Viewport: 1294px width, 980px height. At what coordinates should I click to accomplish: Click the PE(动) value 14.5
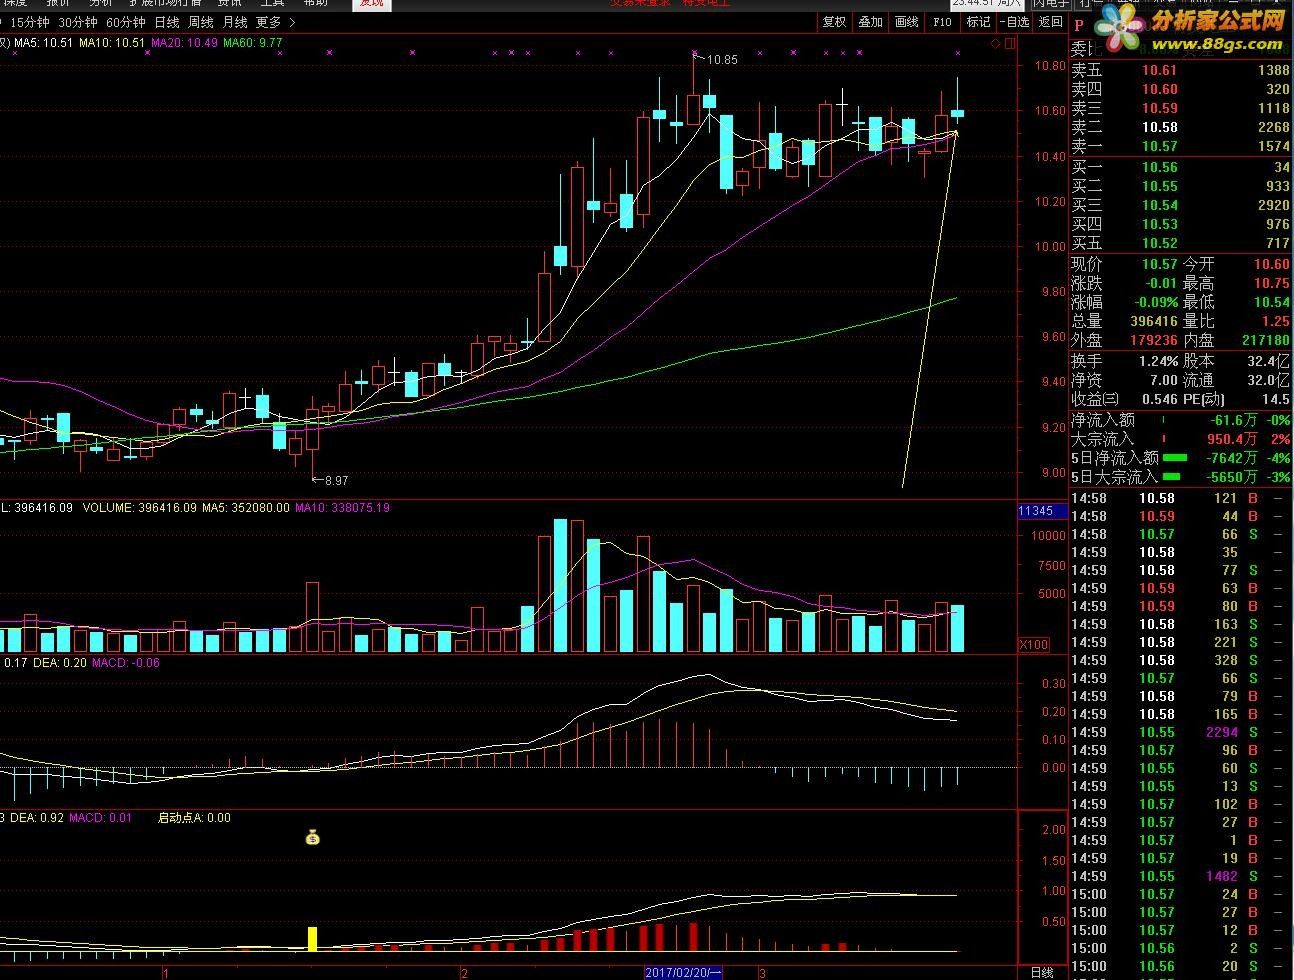pos(1275,399)
